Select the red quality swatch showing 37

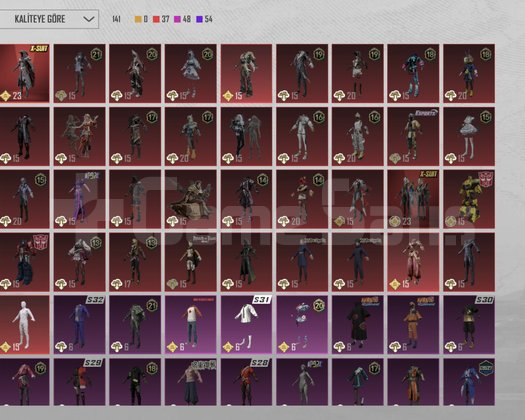point(156,19)
